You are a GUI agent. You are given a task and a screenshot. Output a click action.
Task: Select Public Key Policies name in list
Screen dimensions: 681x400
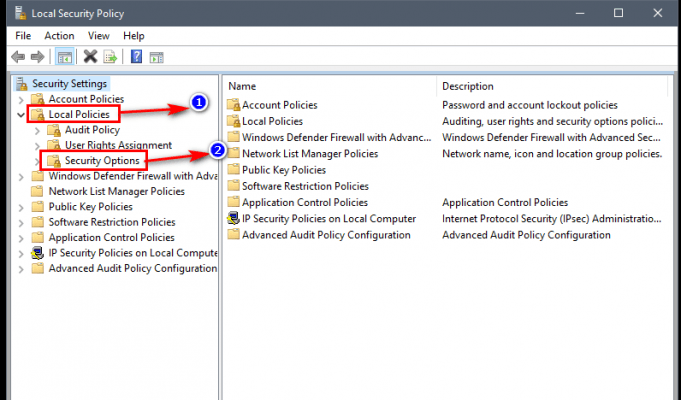click(284, 170)
